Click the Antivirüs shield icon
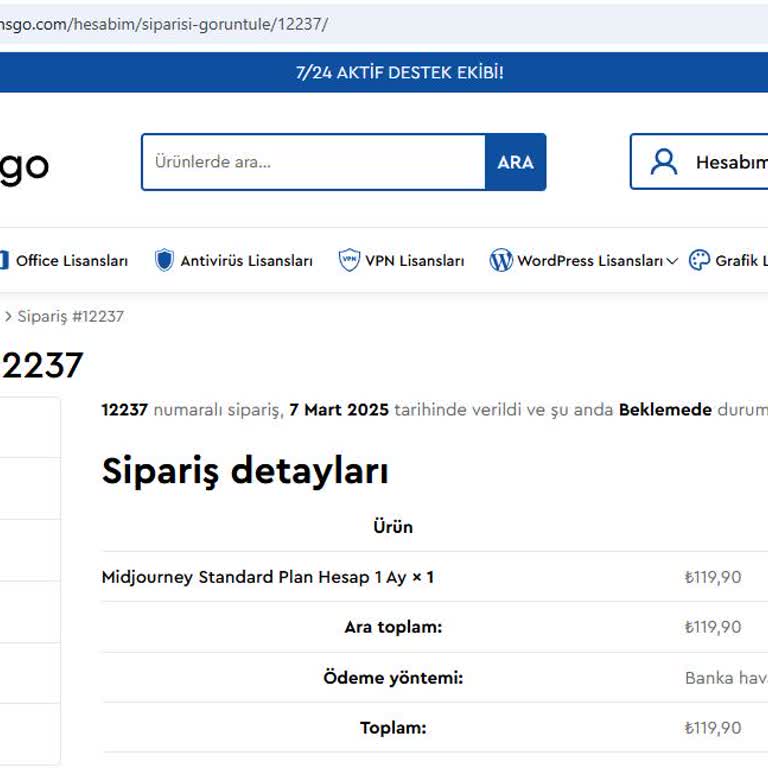Viewport: 768px width, 768px height. coord(164,260)
